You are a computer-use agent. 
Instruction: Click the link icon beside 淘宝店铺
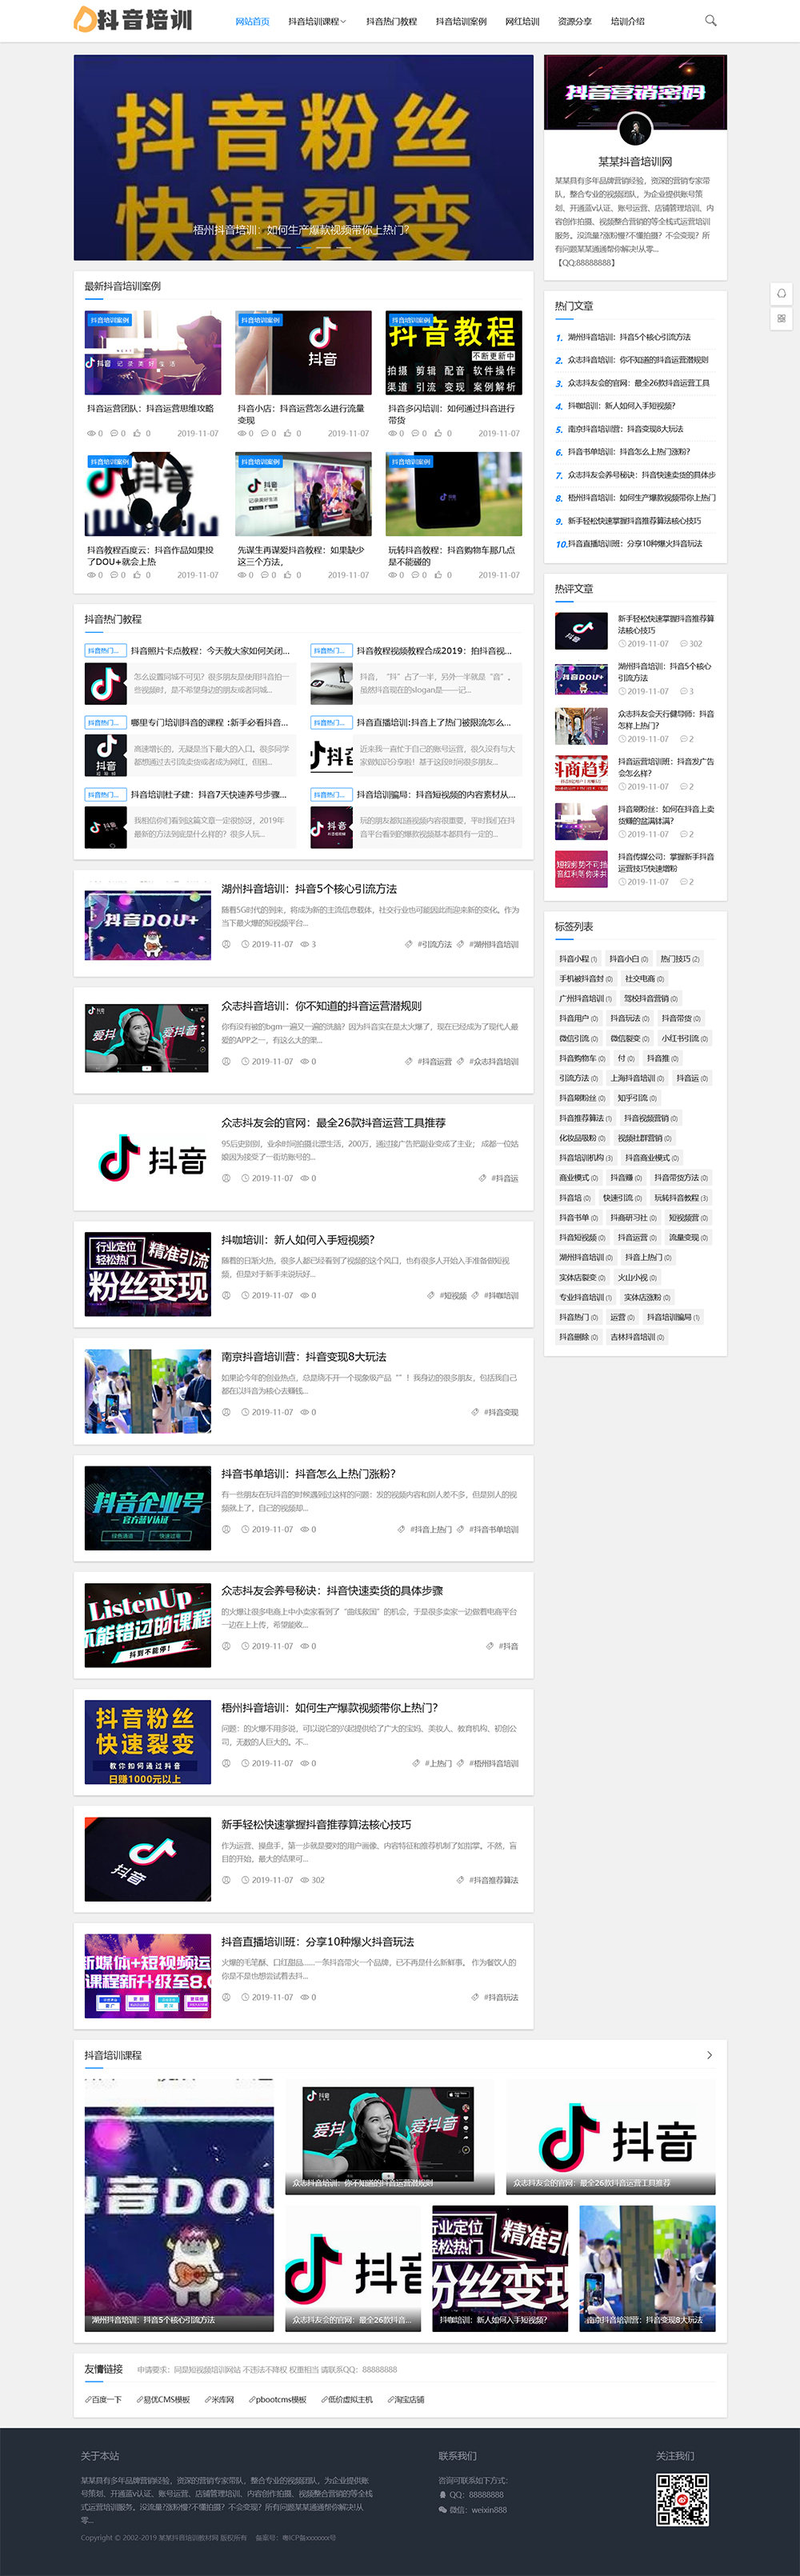tap(390, 2399)
